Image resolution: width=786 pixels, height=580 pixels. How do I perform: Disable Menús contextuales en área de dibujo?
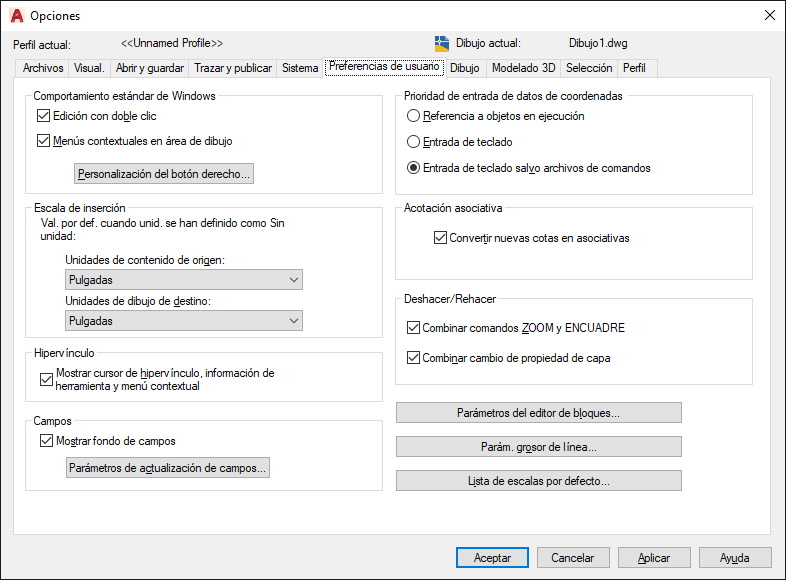pyautogui.click(x=43, y=141)
